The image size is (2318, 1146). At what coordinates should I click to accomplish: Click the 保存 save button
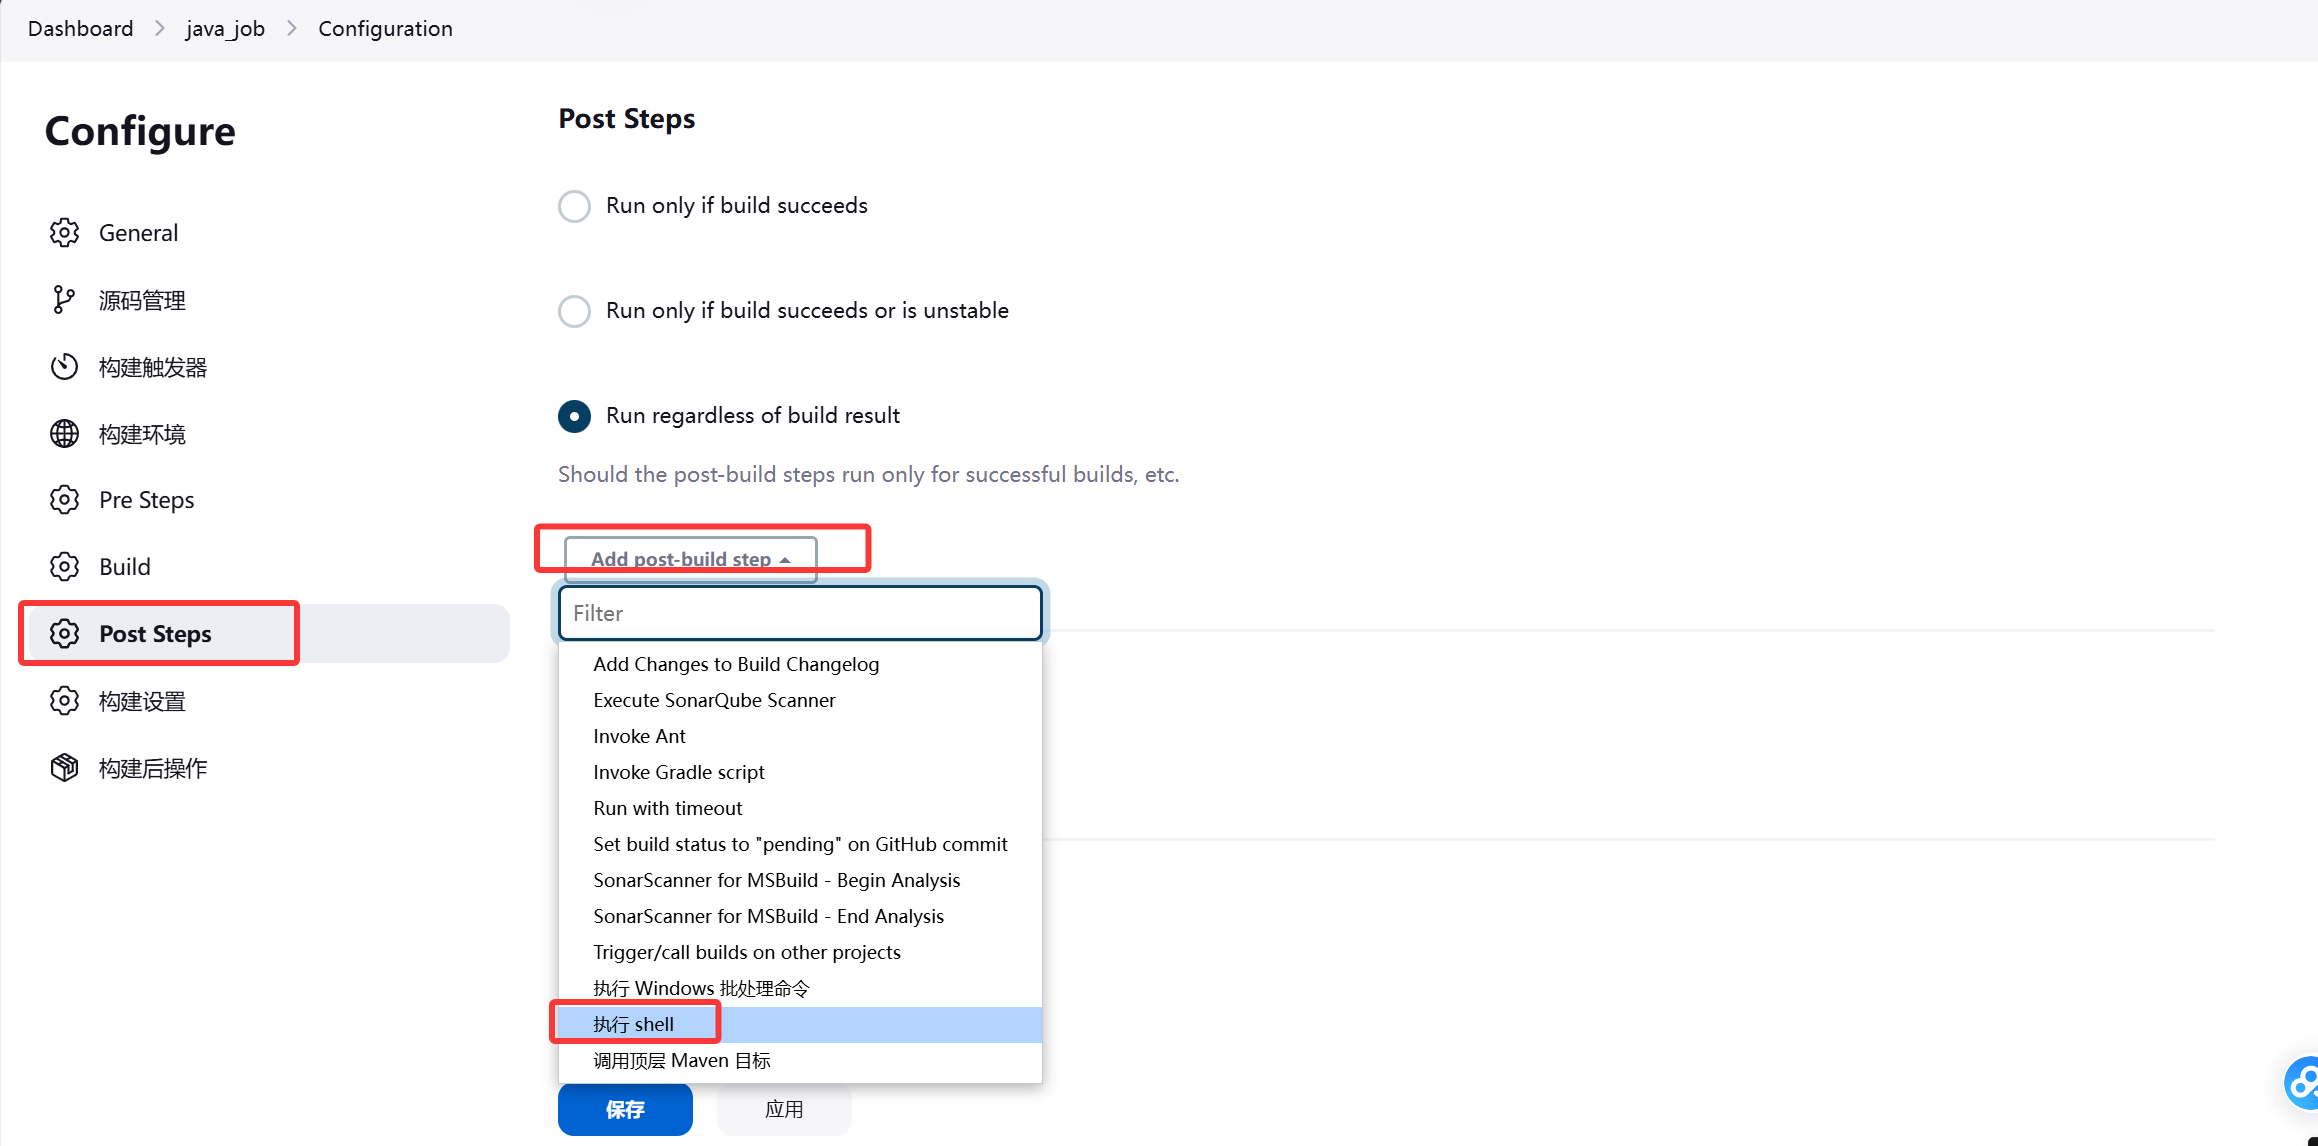(625, 1109)
